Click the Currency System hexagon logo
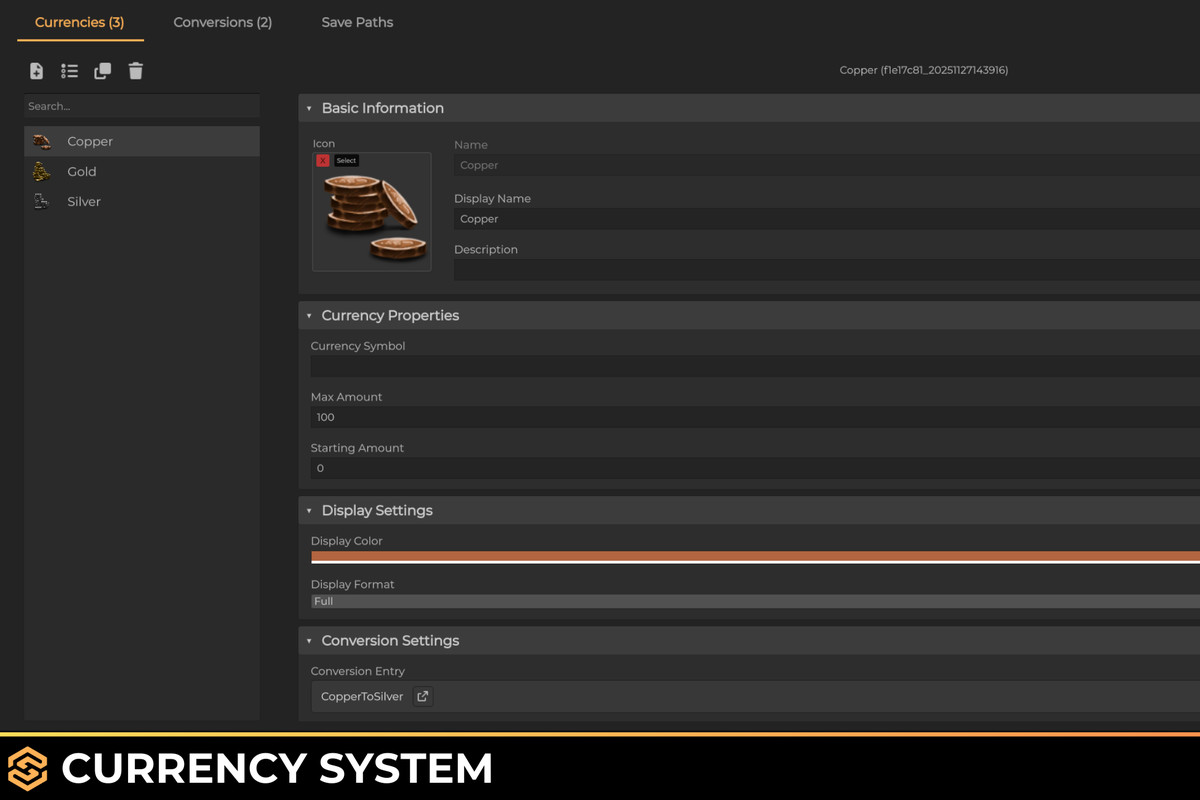The height and width of the screenshot is (800, 1200). coord(26,768)
